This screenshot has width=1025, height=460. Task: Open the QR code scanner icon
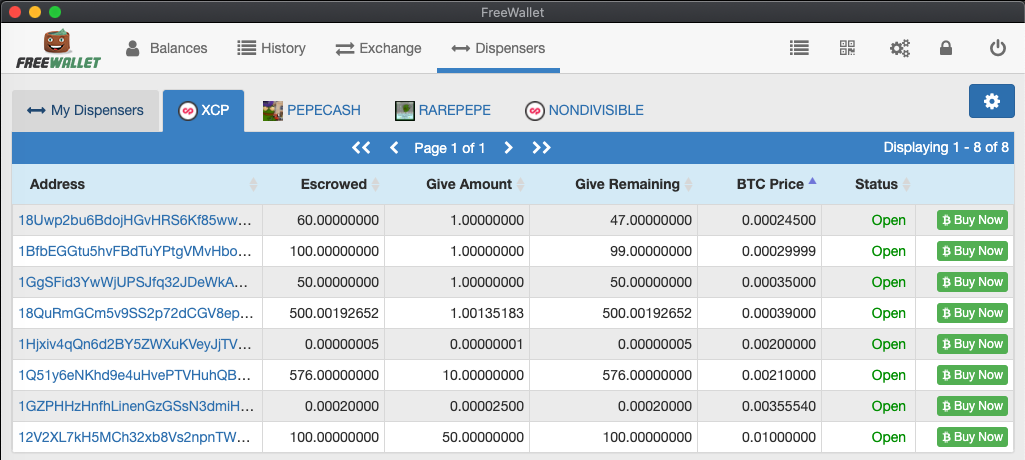(x=847, y=48)
